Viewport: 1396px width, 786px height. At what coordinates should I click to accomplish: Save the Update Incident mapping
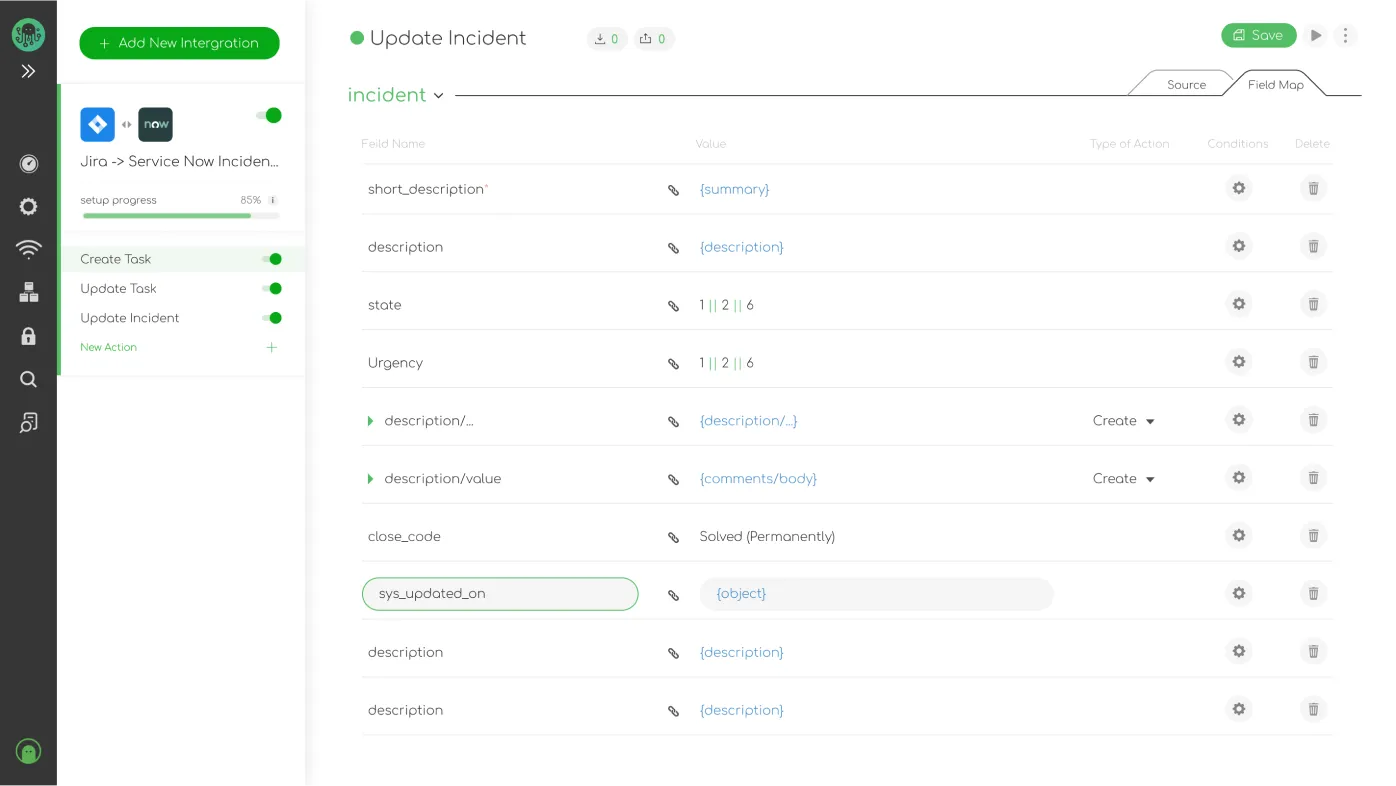pos(1258,36)
